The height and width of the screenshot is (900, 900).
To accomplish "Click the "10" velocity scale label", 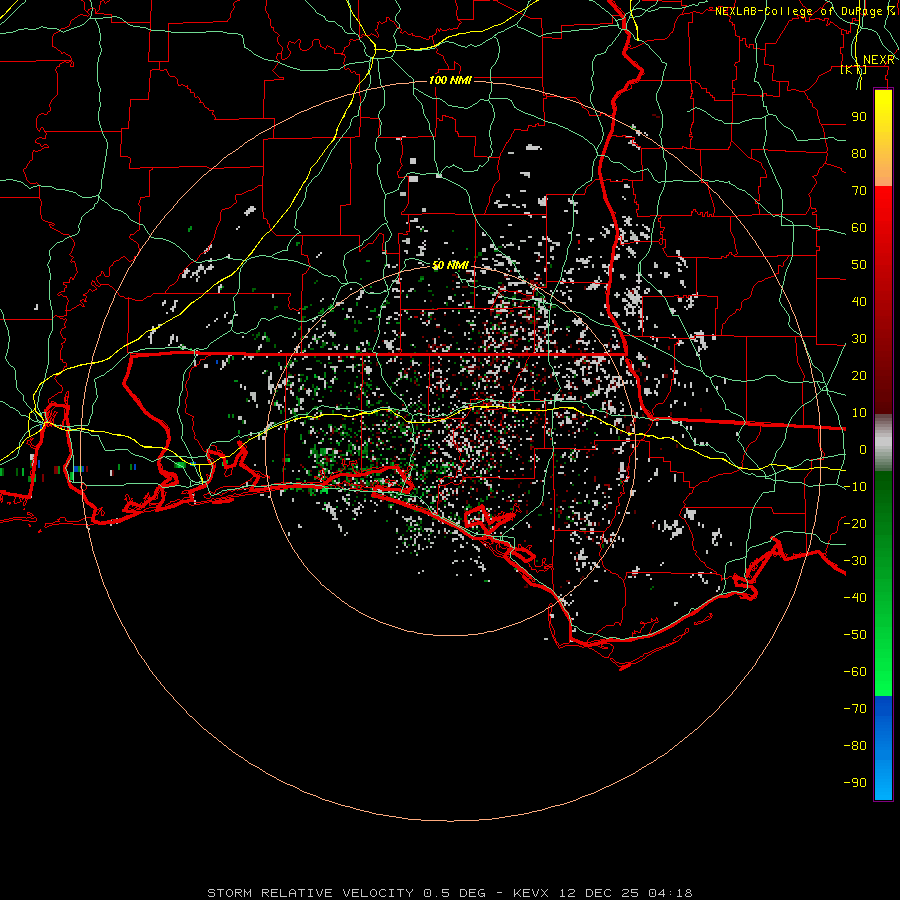I will [859, 413].
